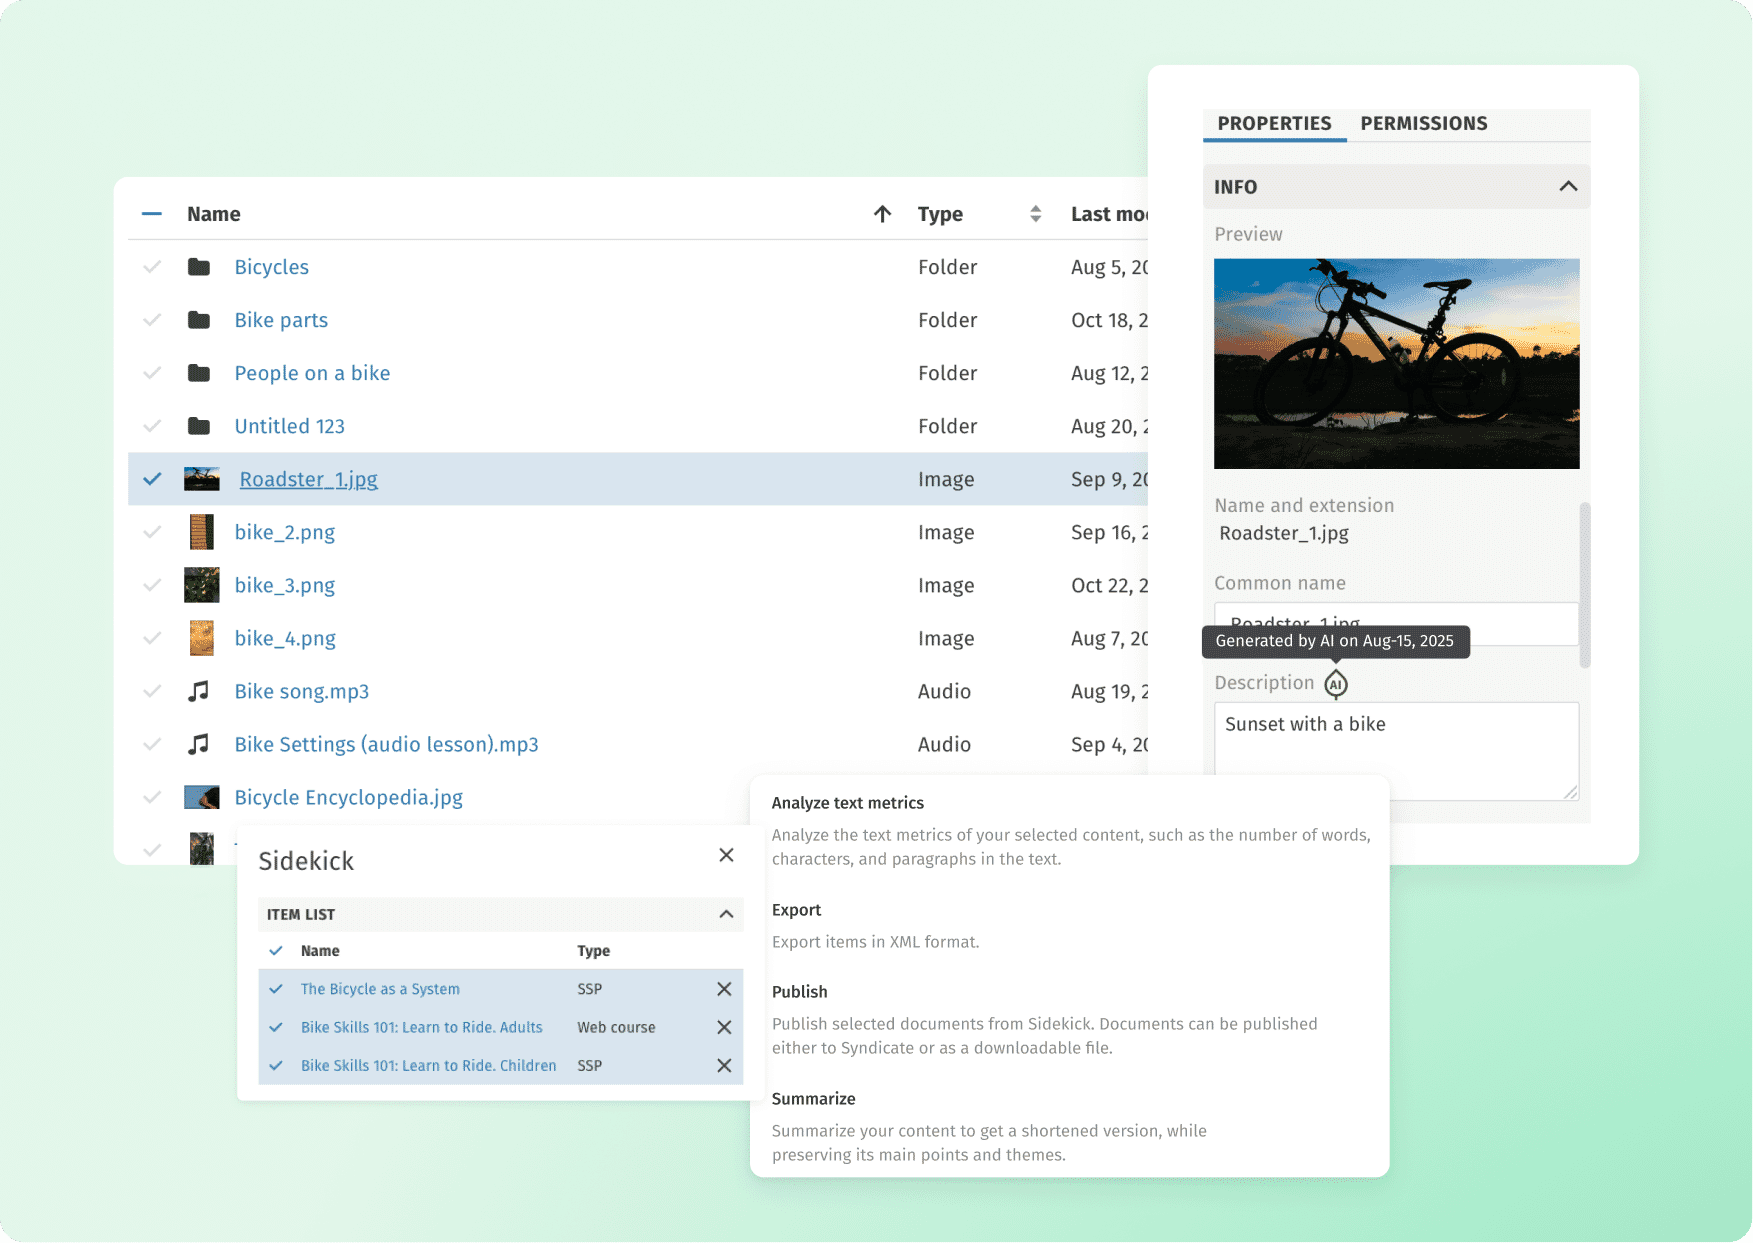Remove Bike Skills 101 Children from list
The image size is (1753, 1243).
click(x=724, y=1066)
